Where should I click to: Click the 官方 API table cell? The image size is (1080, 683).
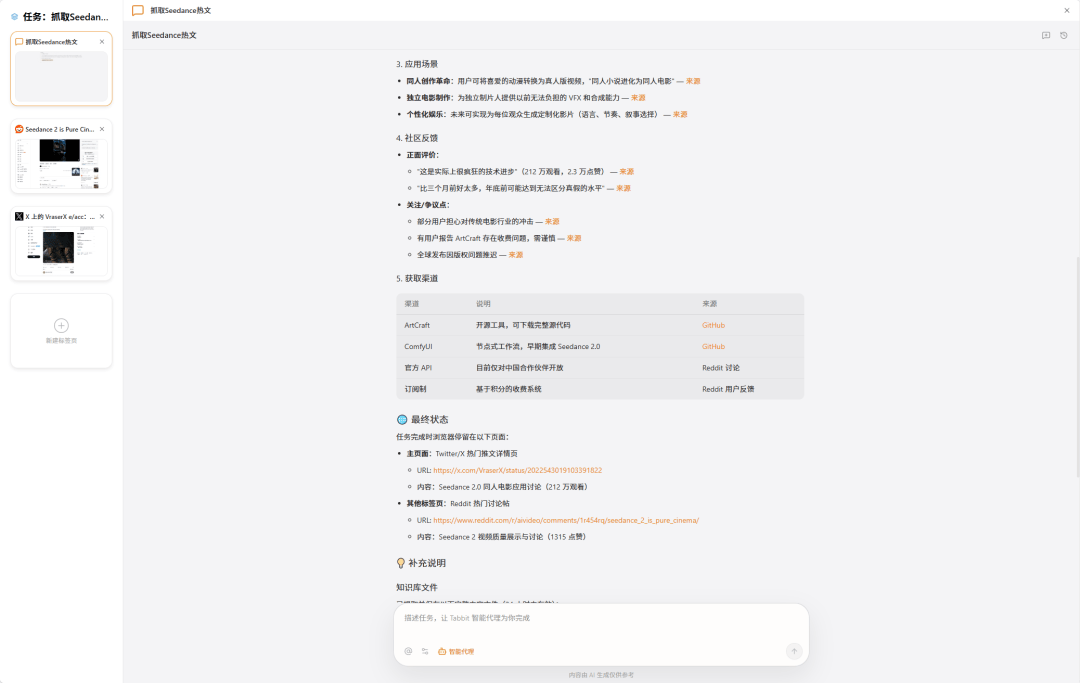pyautogui.click(x=418, y=368)
